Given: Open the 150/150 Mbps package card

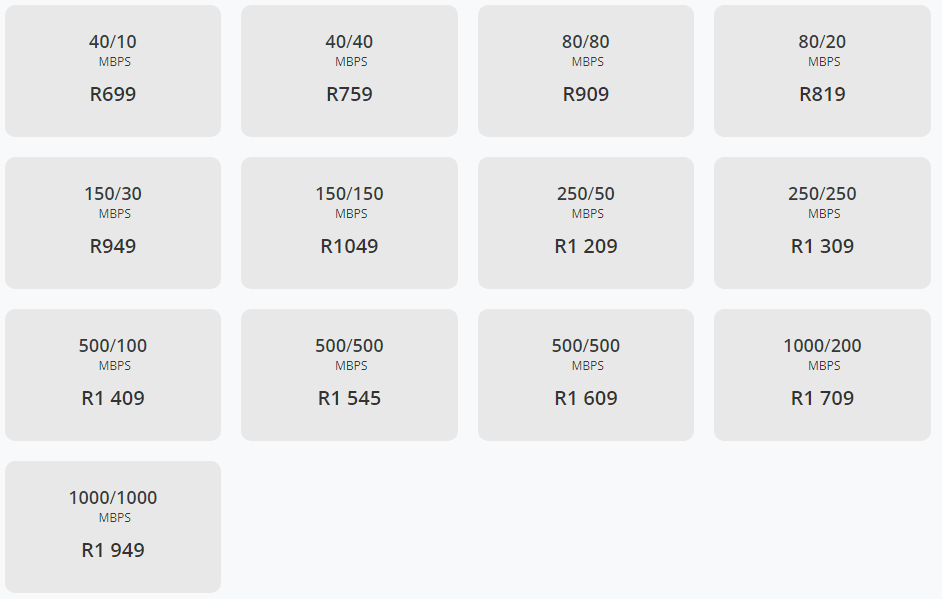Looking at the screenshot, I should pyautogui.click(x=349, y=222).
